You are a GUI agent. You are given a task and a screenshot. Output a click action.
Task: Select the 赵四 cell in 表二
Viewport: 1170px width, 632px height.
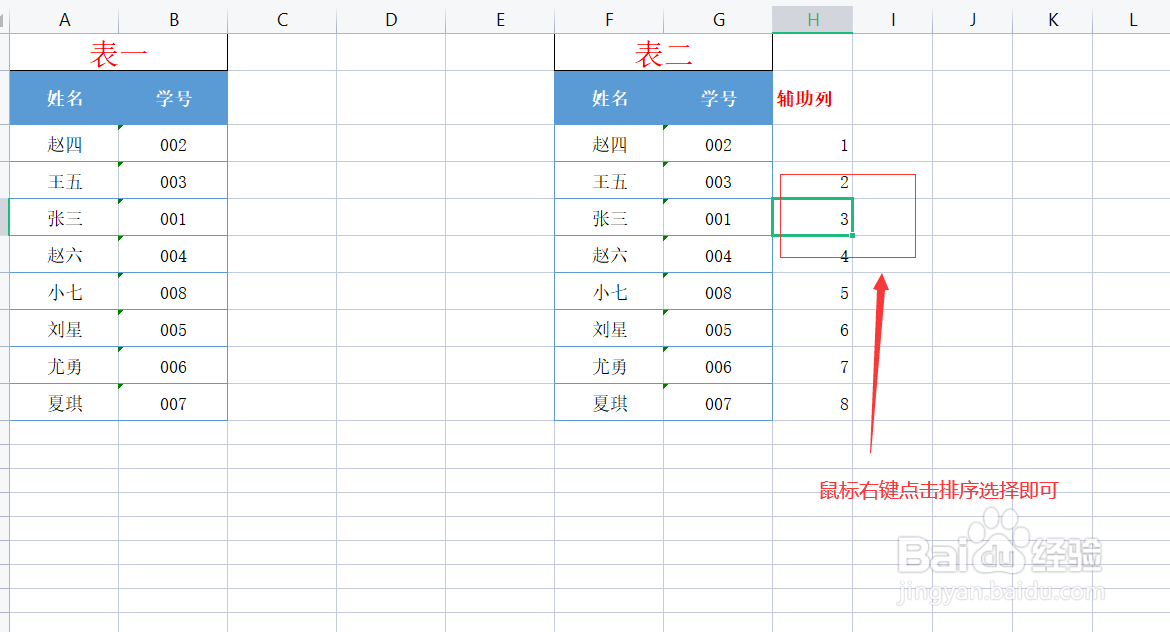click(609, 143)
